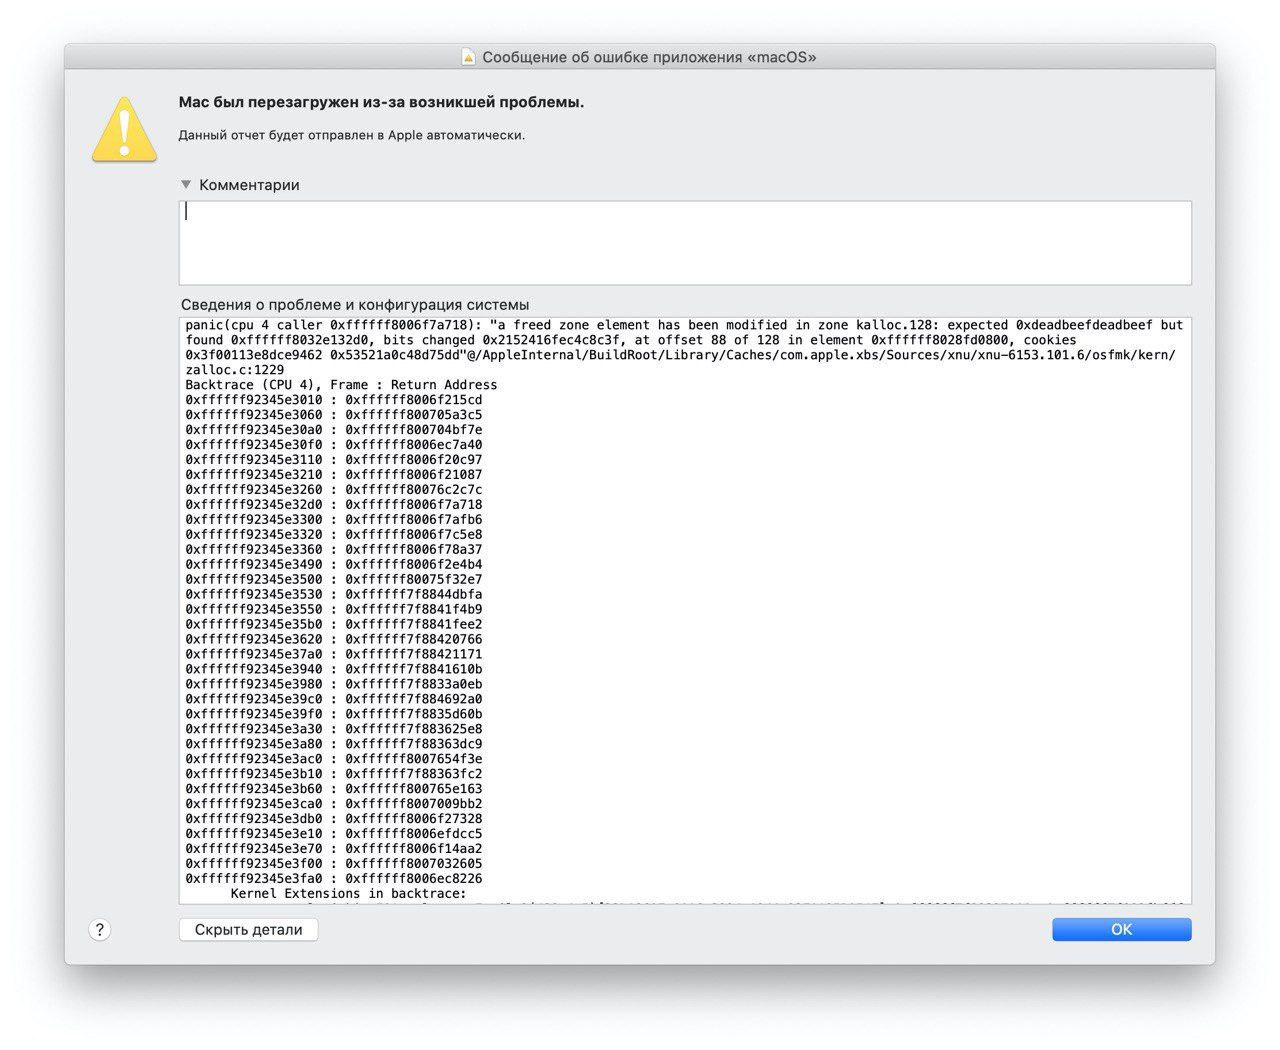Screen dimensions: 1280x1050
Task: Click backtrace row ending «0xffffff8006f20c97»
Action: 334,460
